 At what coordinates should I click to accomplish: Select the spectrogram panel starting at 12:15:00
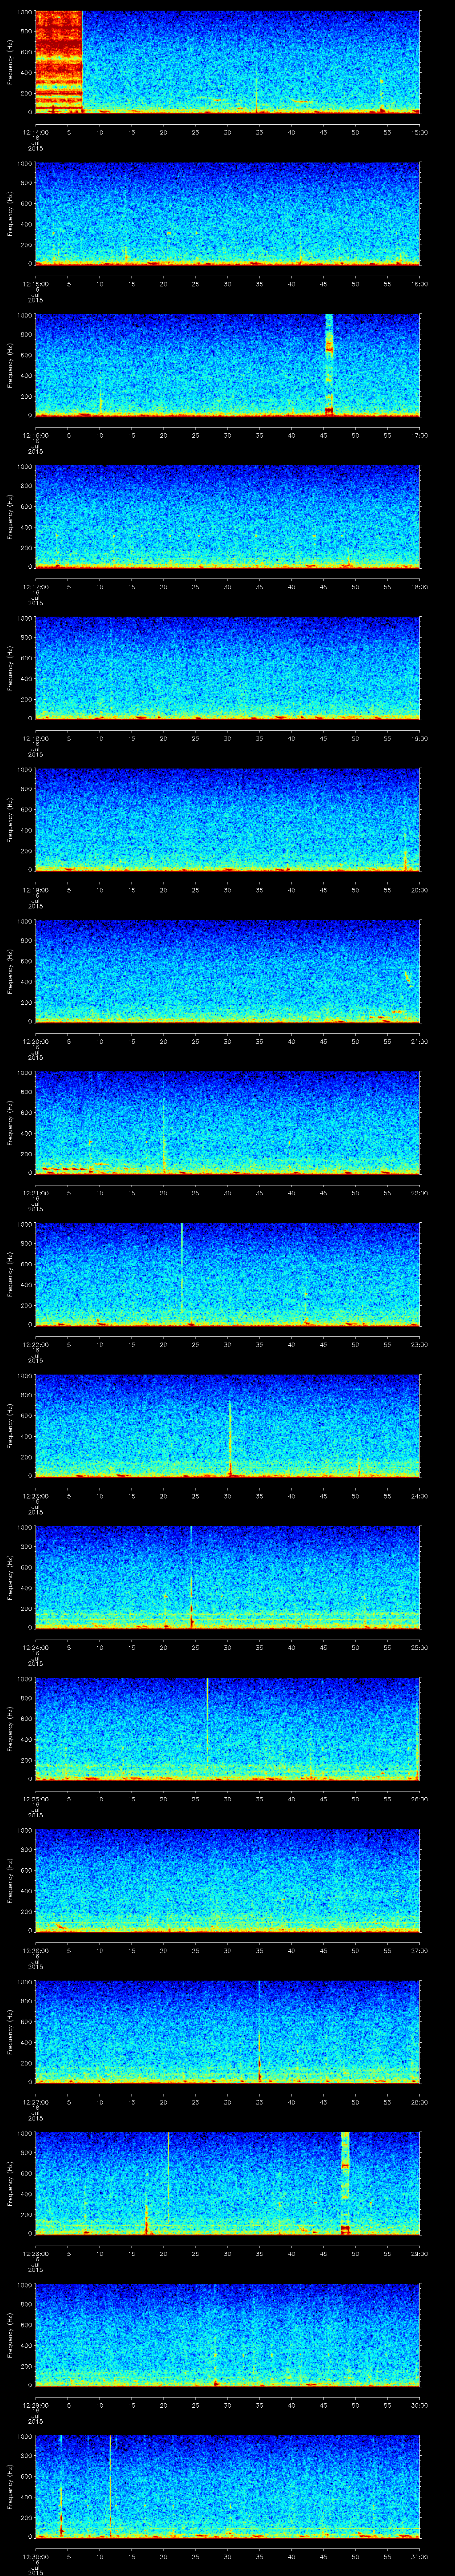(227, 213)
